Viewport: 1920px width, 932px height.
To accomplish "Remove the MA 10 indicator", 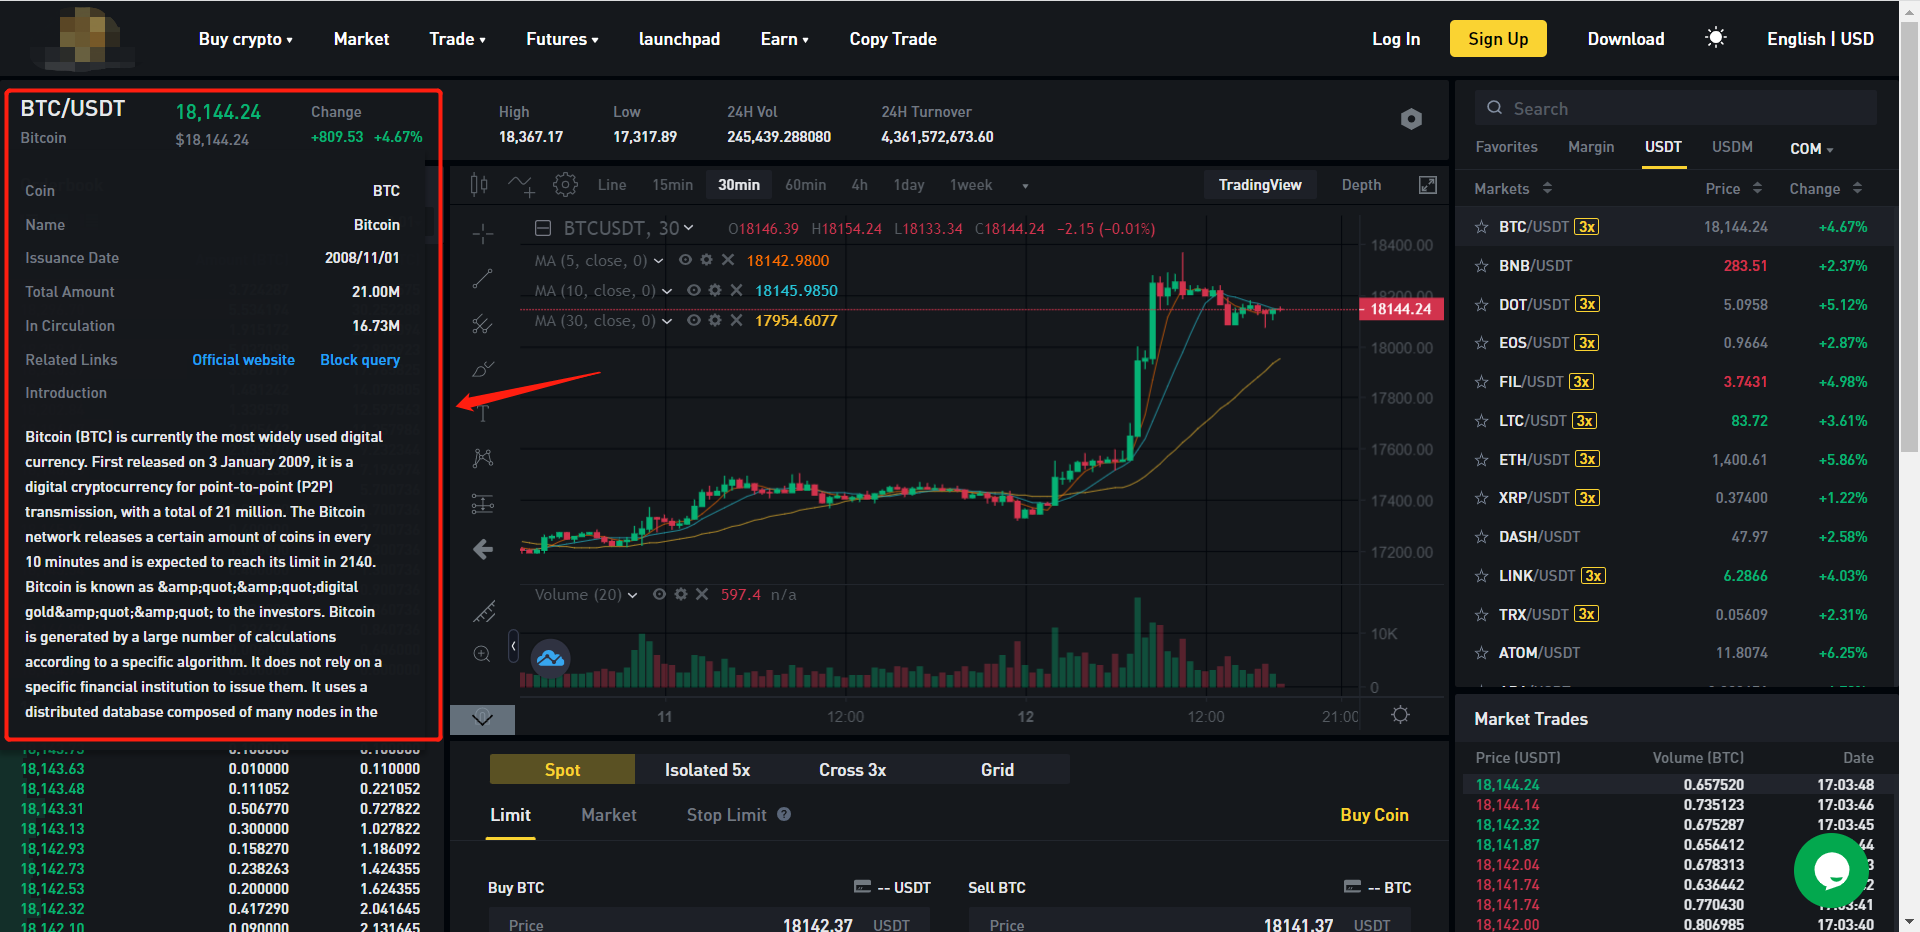I will click(x=736, y=290).
